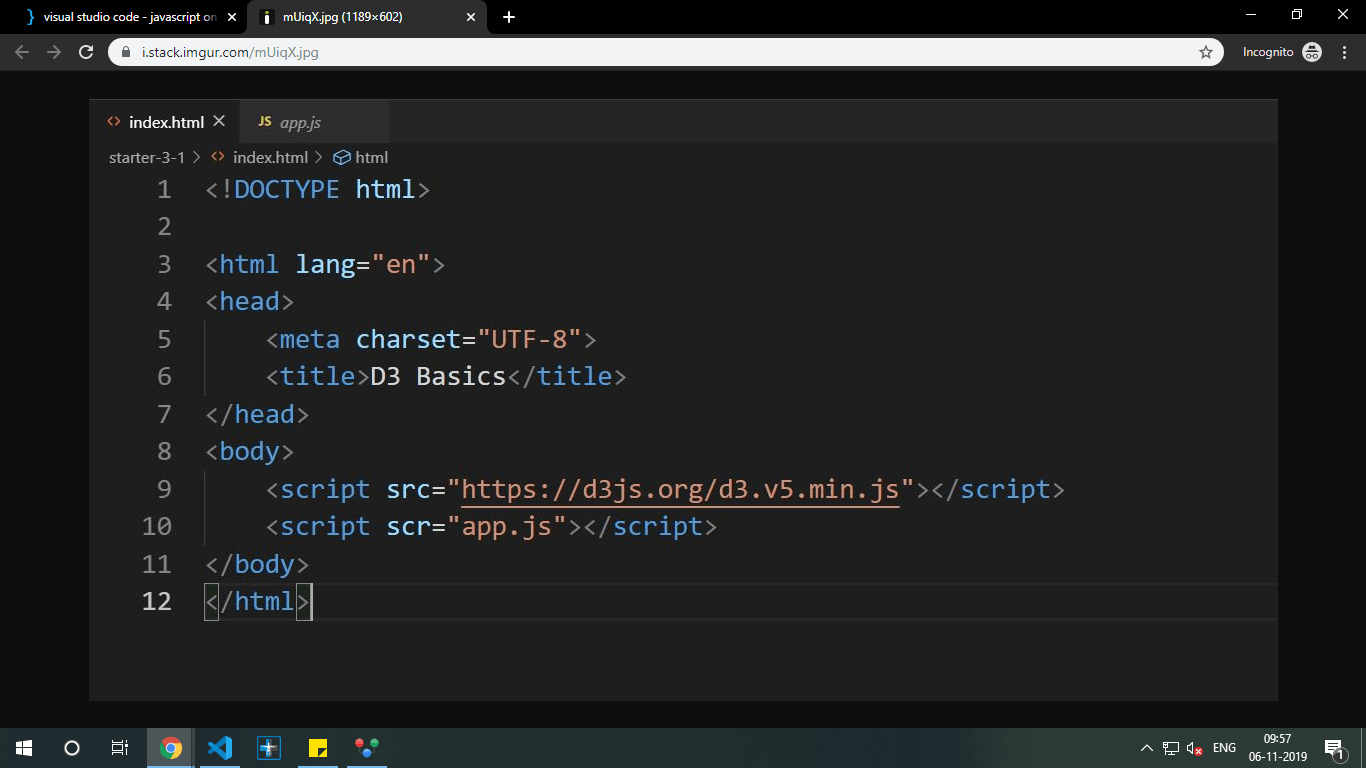1366x768 pixels.
Task: Click the "D3 Basics" title text
Action: 438,376
